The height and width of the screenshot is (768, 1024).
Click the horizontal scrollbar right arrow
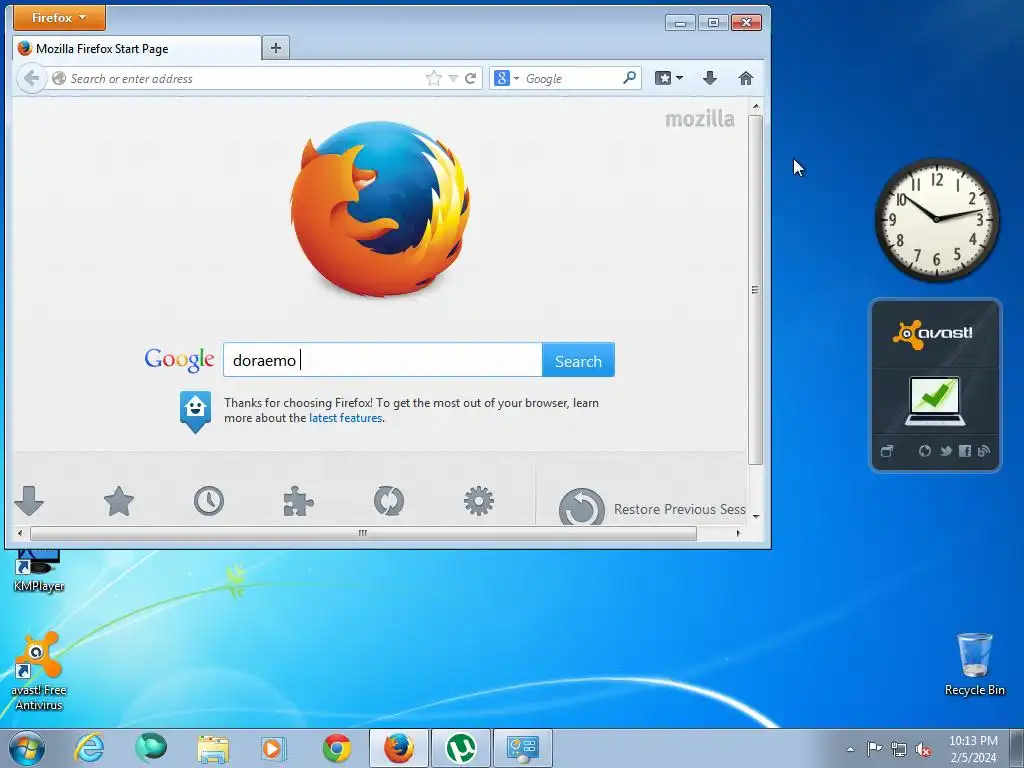738,534
